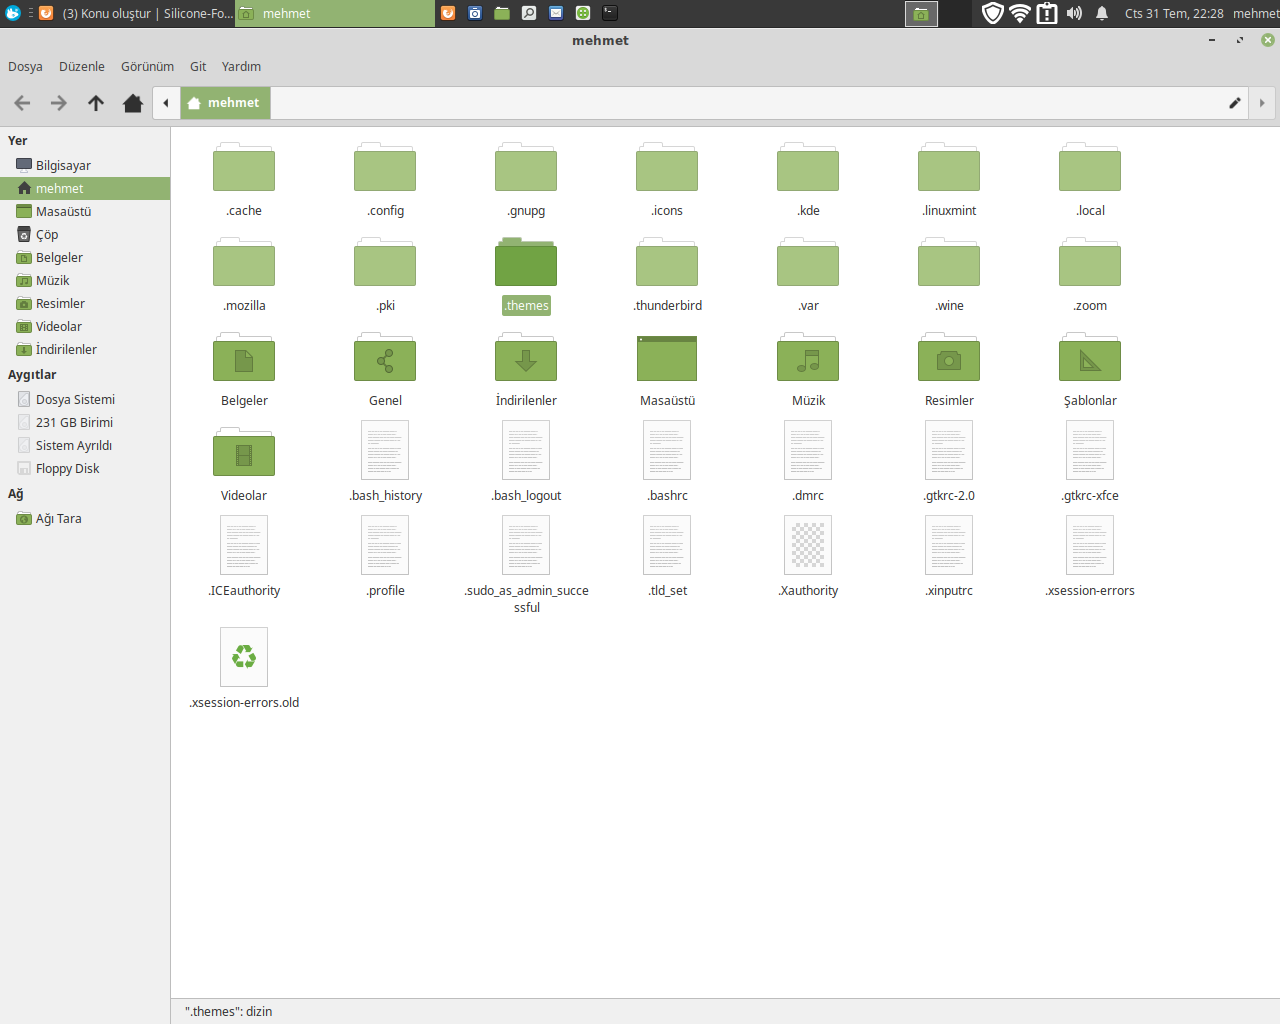Select the .icons folder icon
Screen dimensions: 1280x1024
click(x=667, y=167)
